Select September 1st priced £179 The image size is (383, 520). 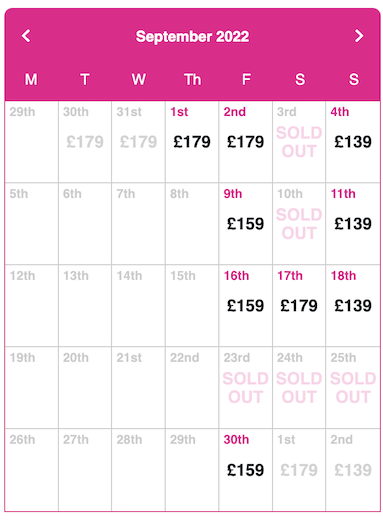pyautogui.click(x=192, y=142)
